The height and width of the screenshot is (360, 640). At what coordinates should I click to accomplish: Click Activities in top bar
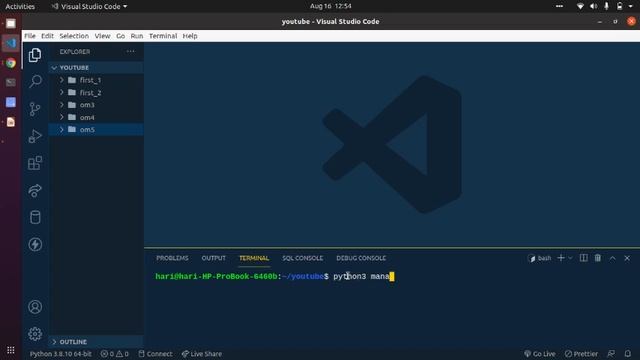point(20,6)
